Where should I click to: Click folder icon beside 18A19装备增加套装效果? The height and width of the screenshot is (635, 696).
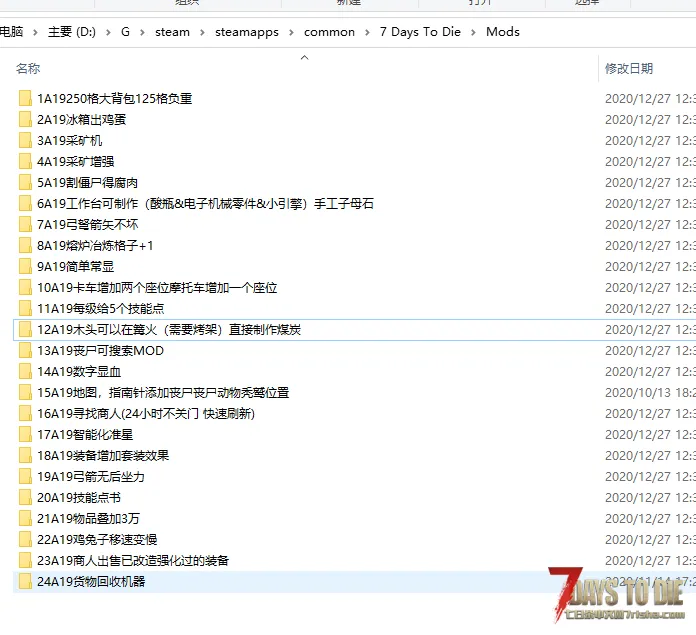[25, 456]
